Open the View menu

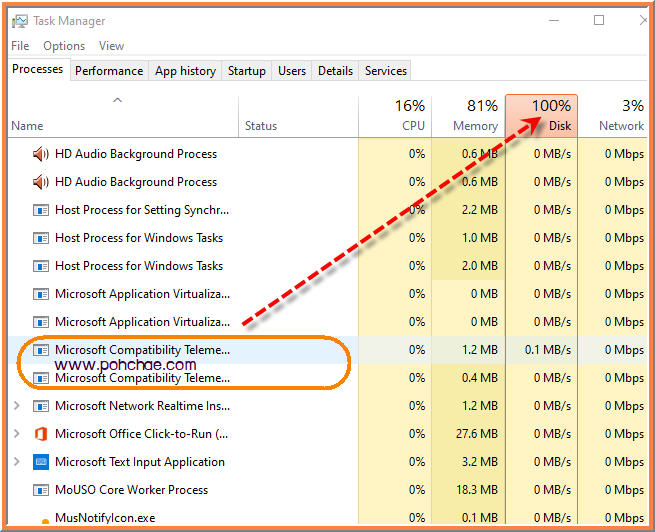[111, 46]
